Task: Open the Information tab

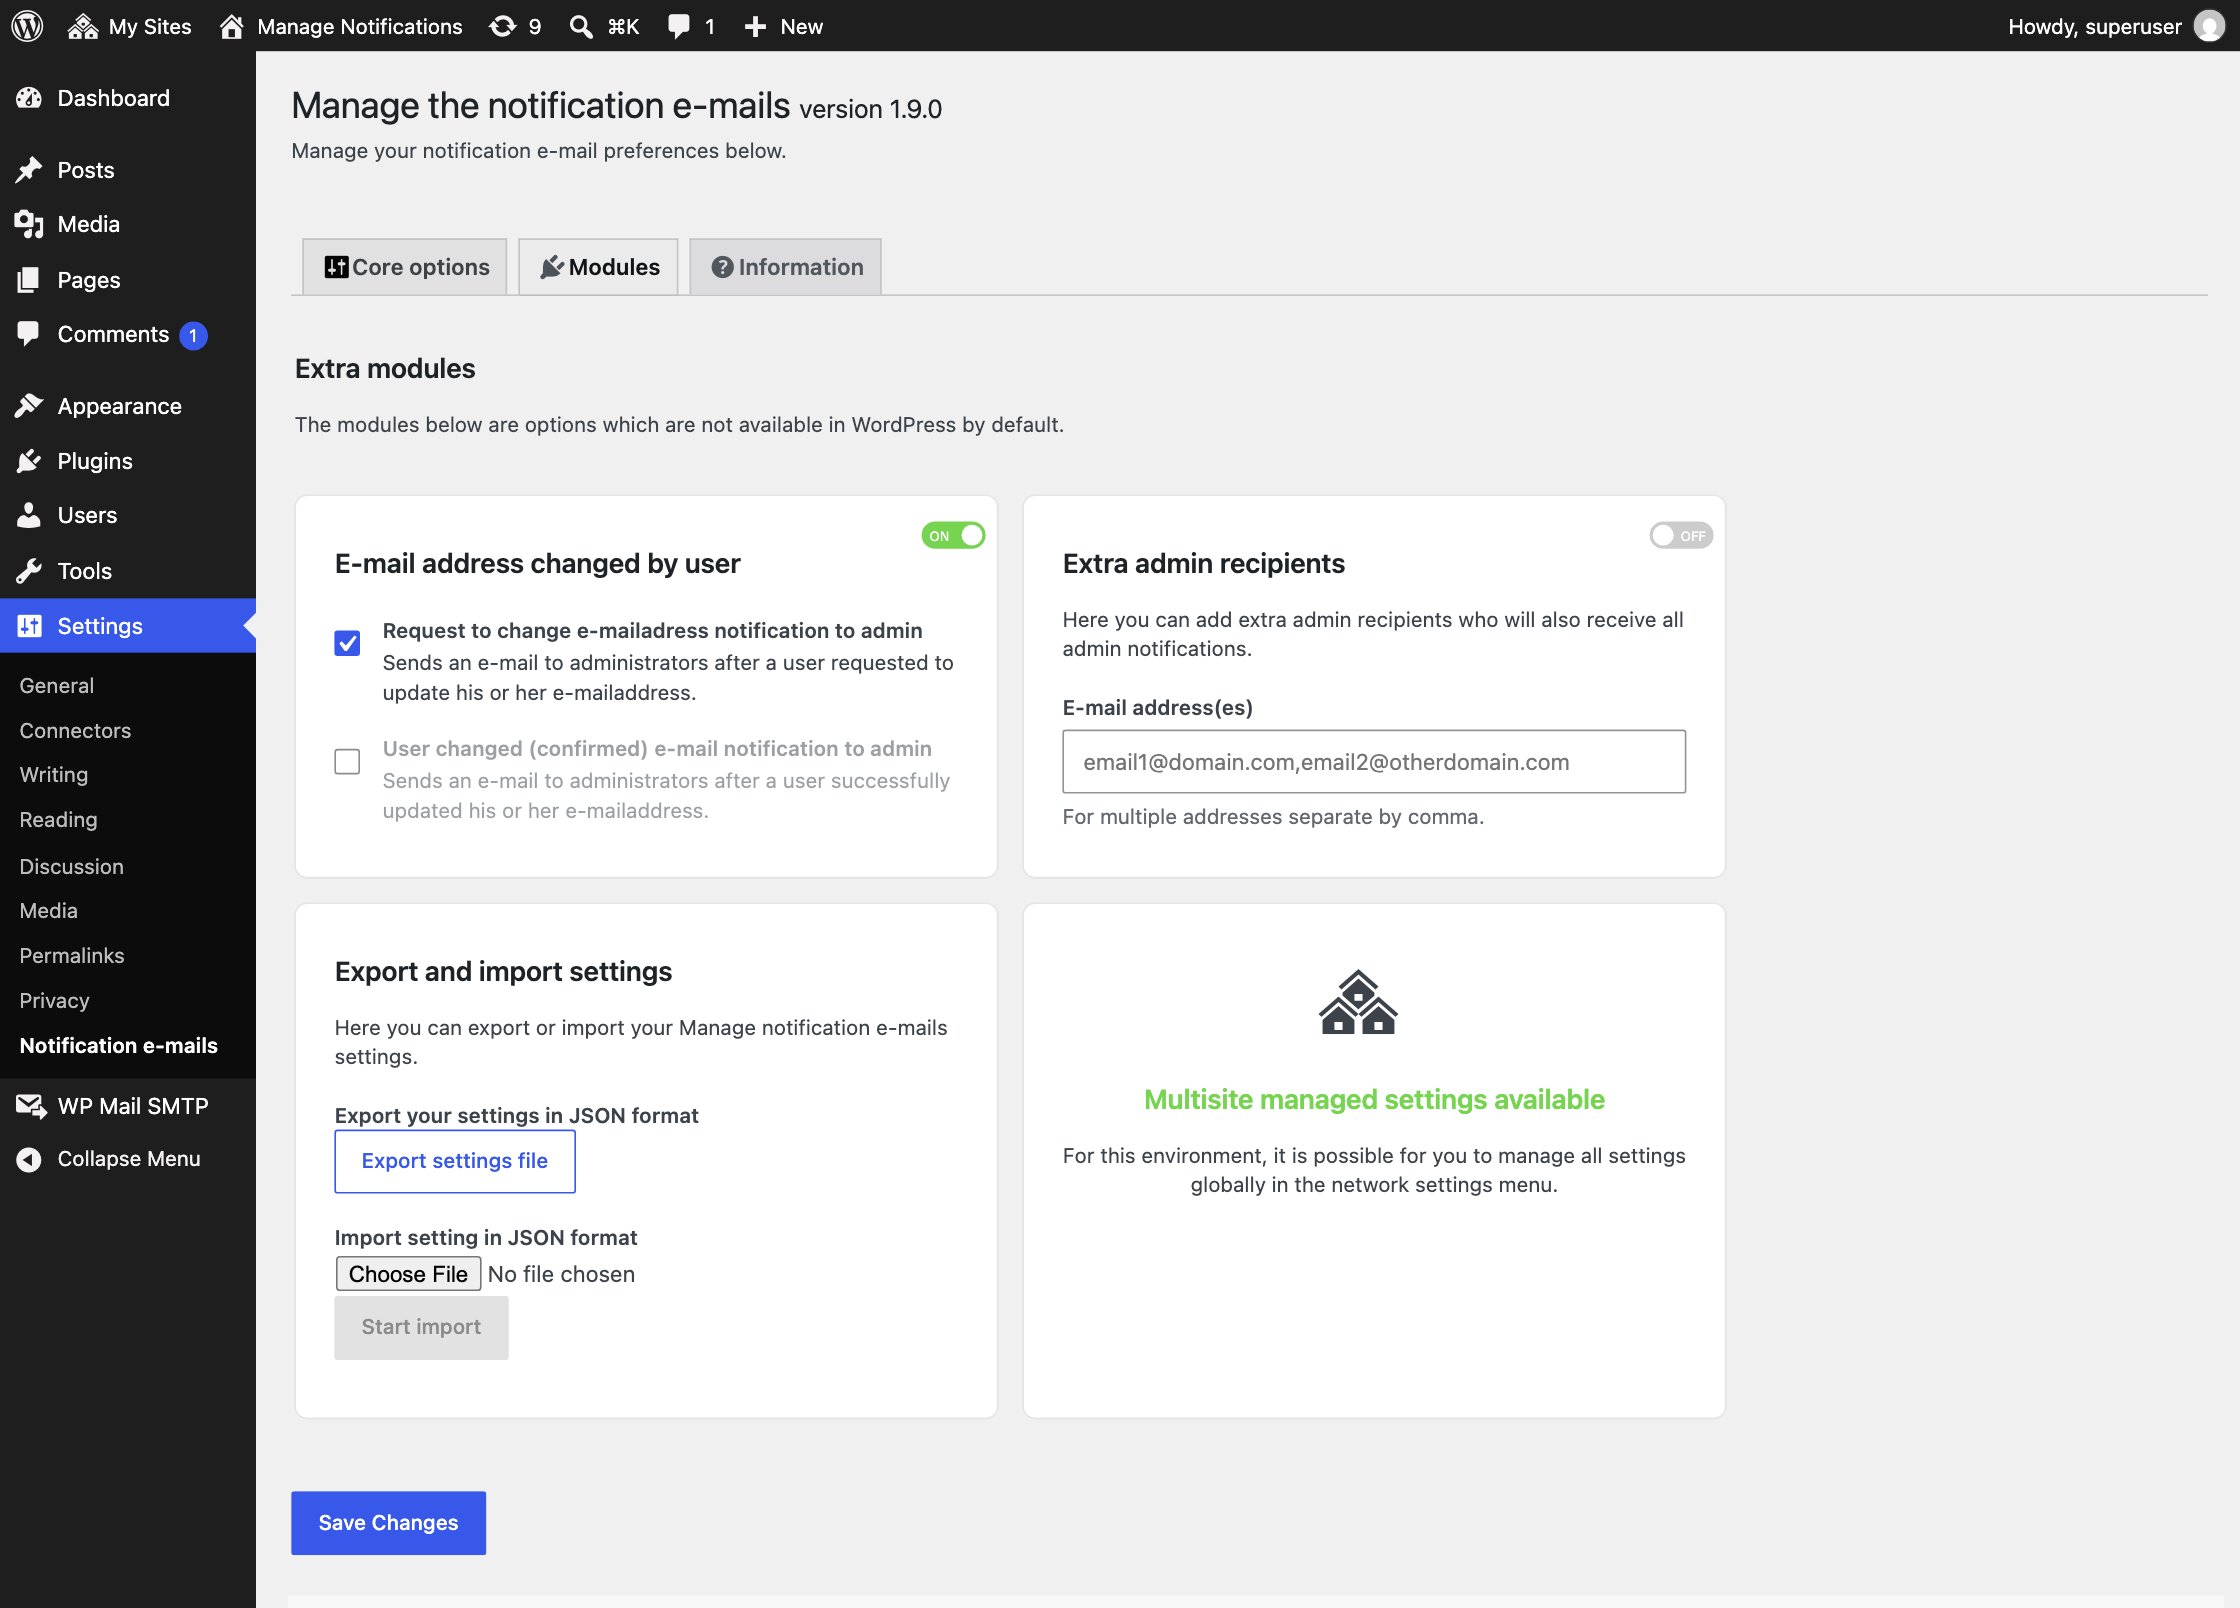Action: point(786,267)
